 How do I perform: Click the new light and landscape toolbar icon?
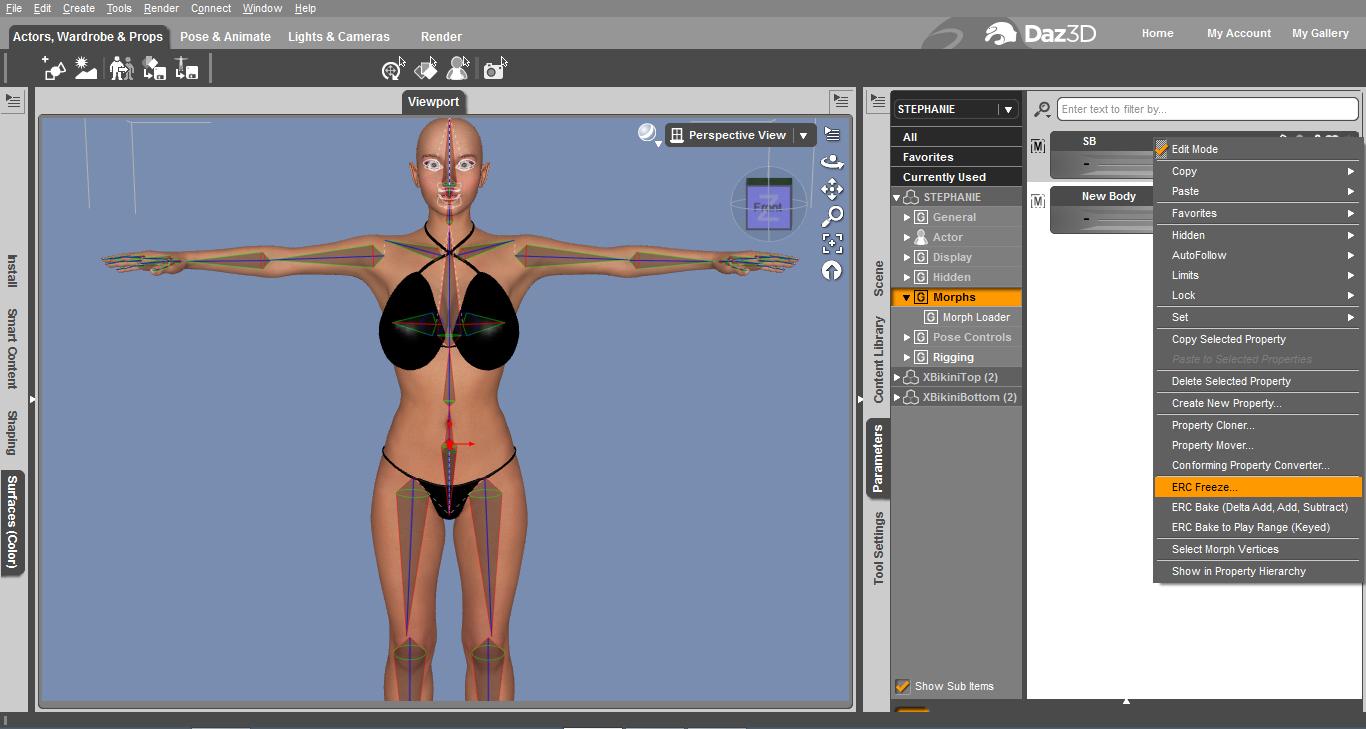86,68
